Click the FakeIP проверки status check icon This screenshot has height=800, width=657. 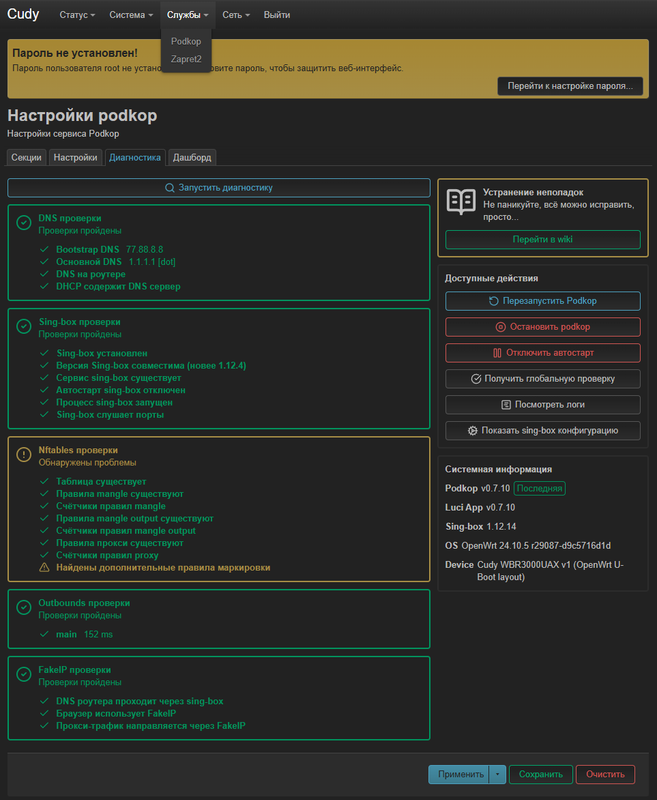23,674
